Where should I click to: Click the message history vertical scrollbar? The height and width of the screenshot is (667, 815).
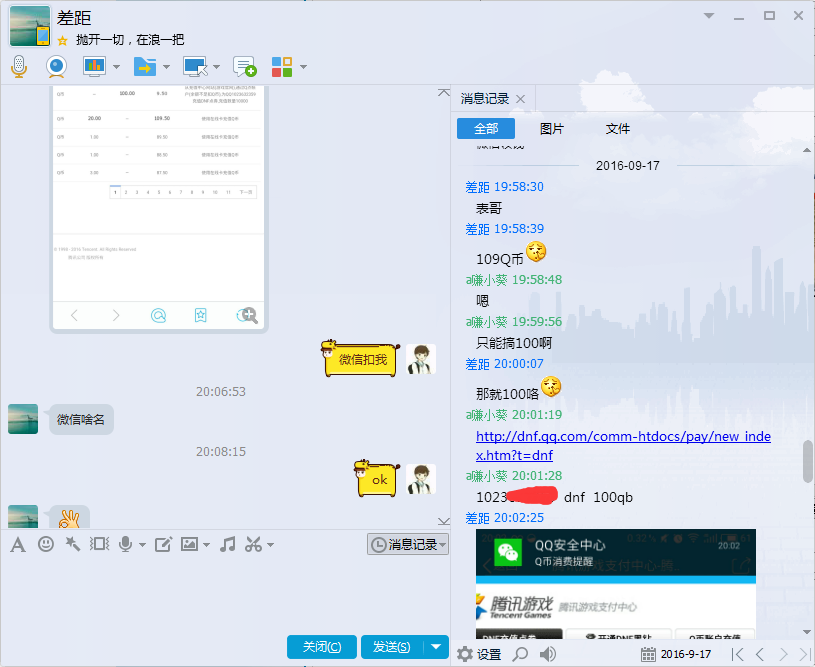(808, 462)
